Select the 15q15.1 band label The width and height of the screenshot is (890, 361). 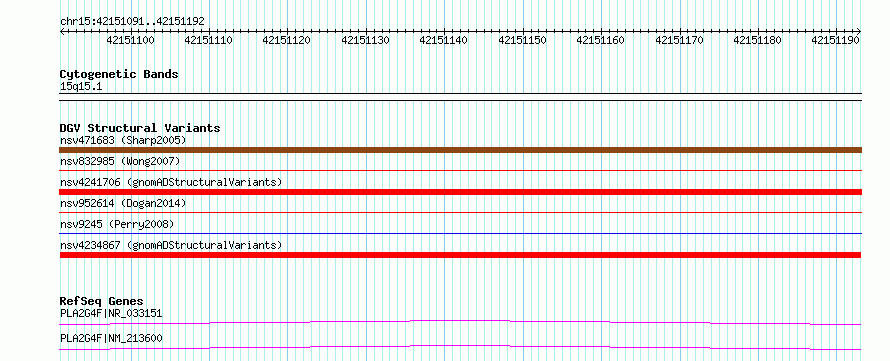[x=81, y=87]
